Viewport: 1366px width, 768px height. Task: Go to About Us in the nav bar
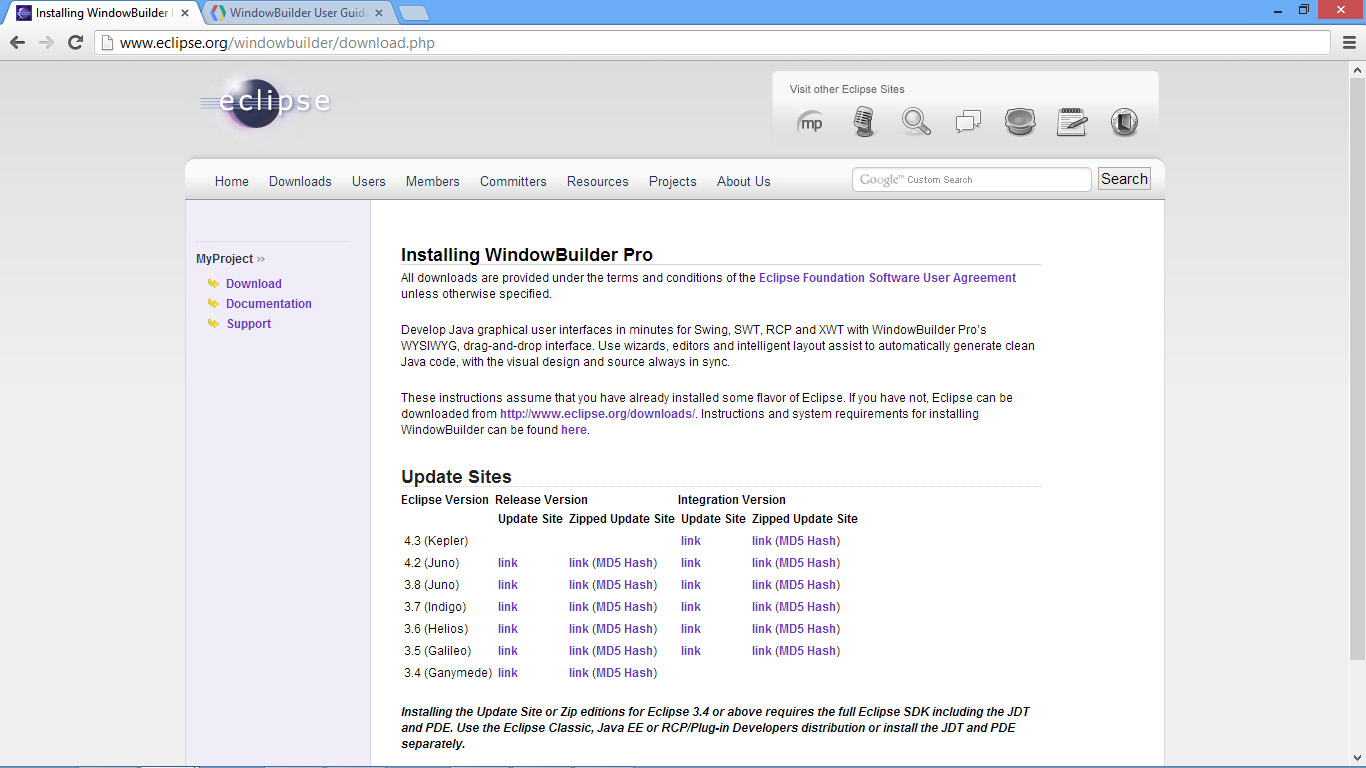pos(744,181)
